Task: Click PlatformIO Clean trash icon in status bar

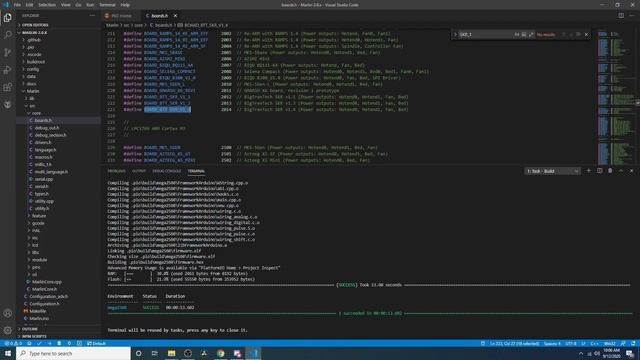Action: point(59,343)
